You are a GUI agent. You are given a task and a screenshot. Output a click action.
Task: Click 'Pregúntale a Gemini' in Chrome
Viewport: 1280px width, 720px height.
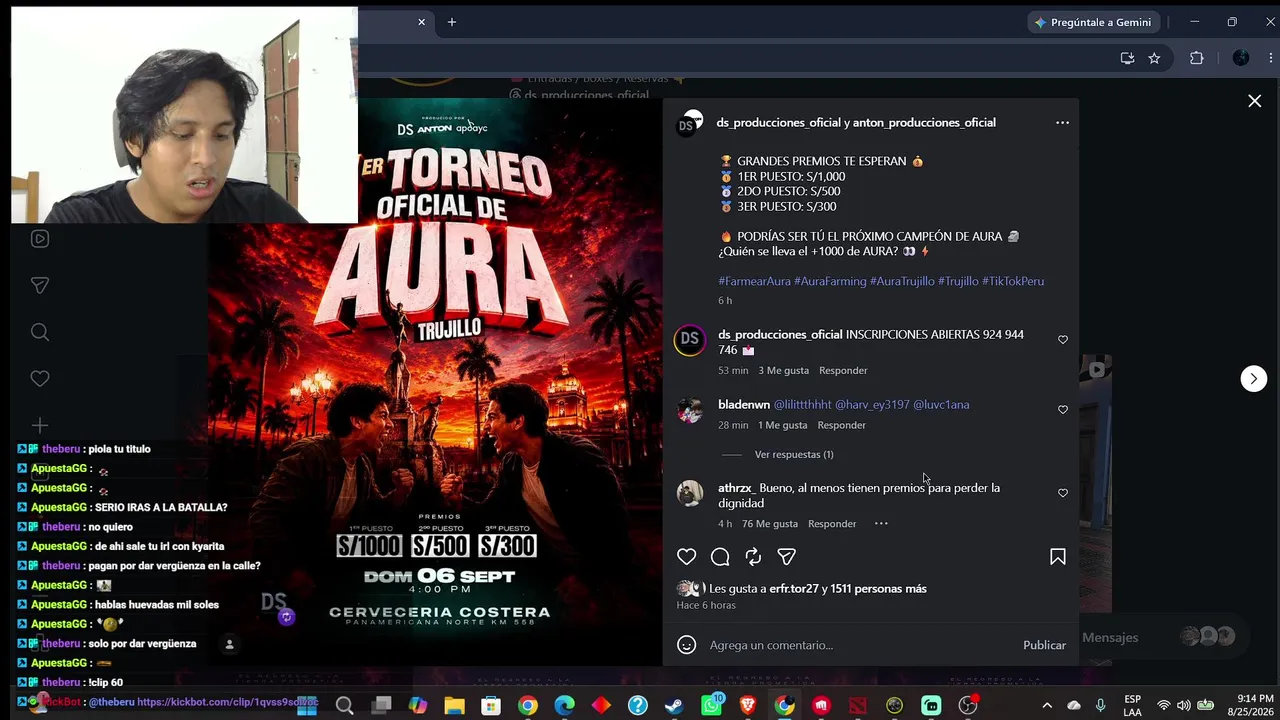coord(1093,22)
